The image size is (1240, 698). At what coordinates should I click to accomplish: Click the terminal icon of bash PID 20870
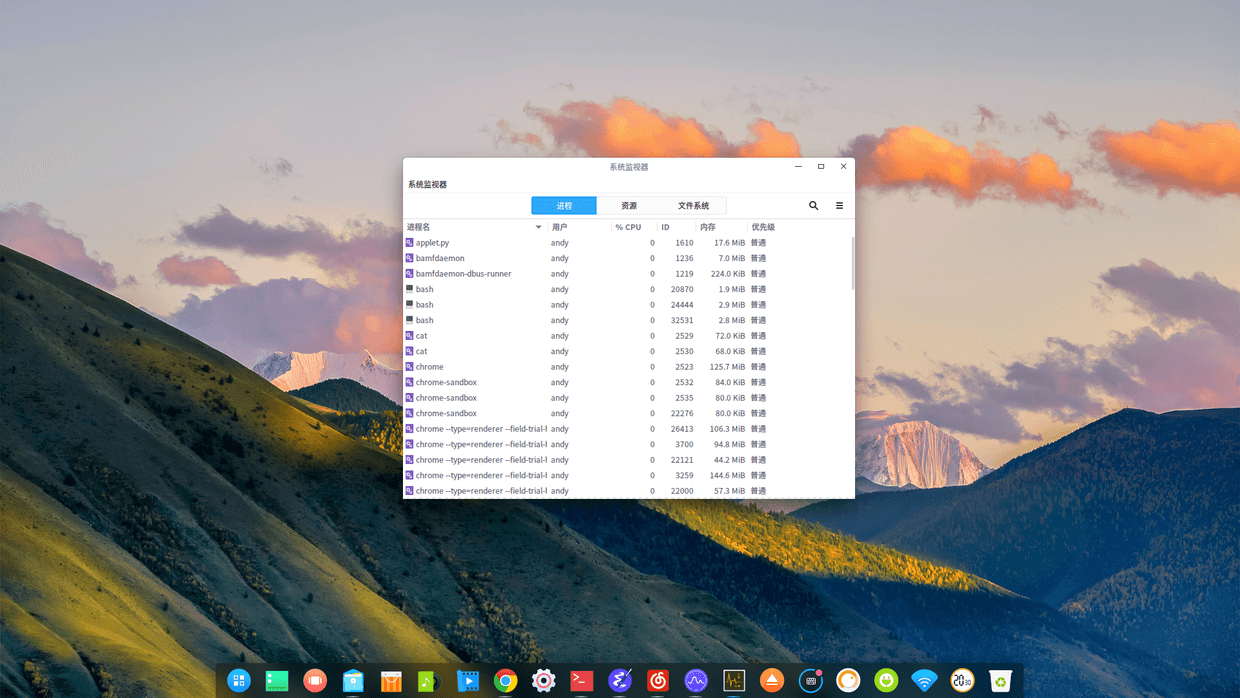[410, 289]
